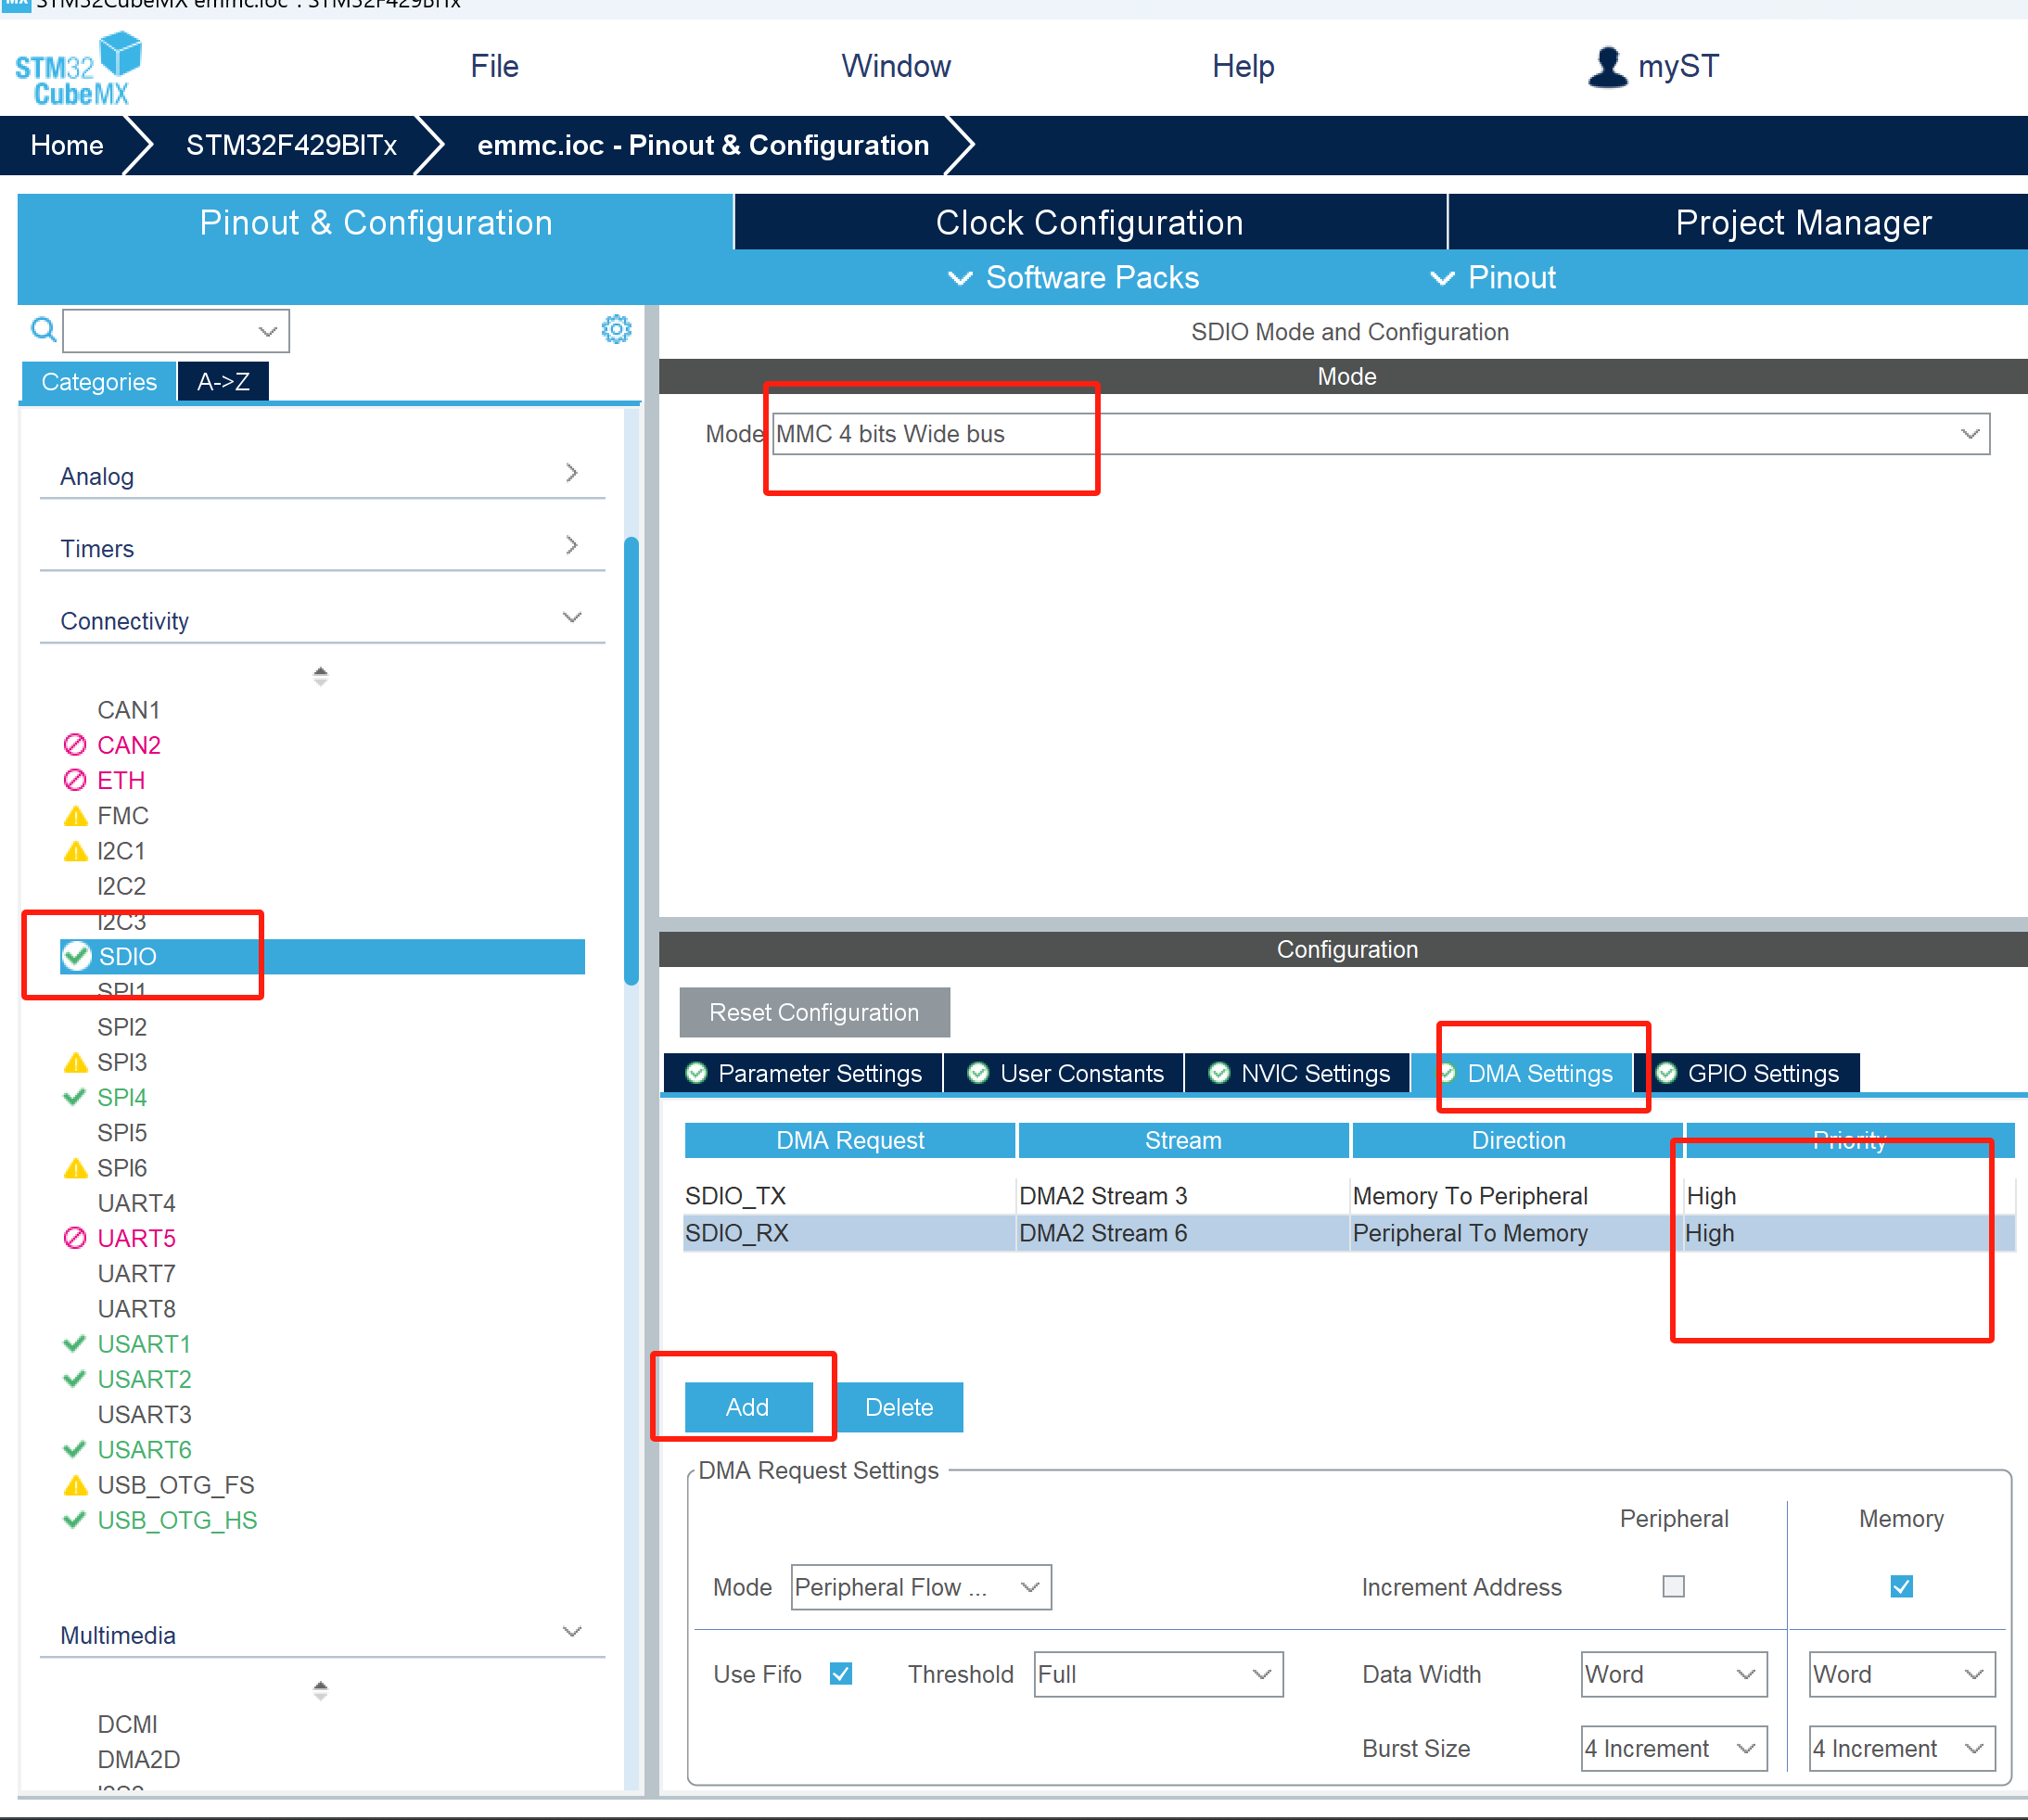Screen dimensions: 2028x1820
Task: Go to the Home breadcrumb
Action: click(66, 145)
